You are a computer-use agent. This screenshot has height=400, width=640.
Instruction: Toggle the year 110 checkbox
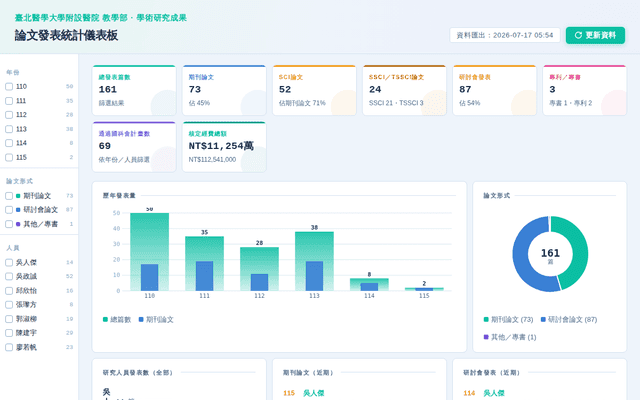pyautogui.click(x=9, y=87)
